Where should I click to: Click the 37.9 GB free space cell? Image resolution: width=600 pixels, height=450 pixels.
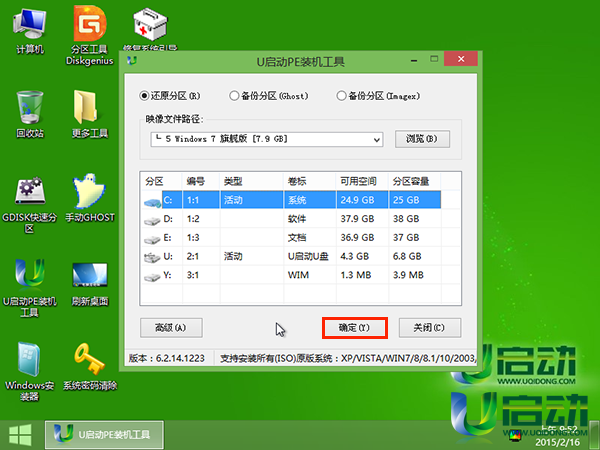pos(362,218)
